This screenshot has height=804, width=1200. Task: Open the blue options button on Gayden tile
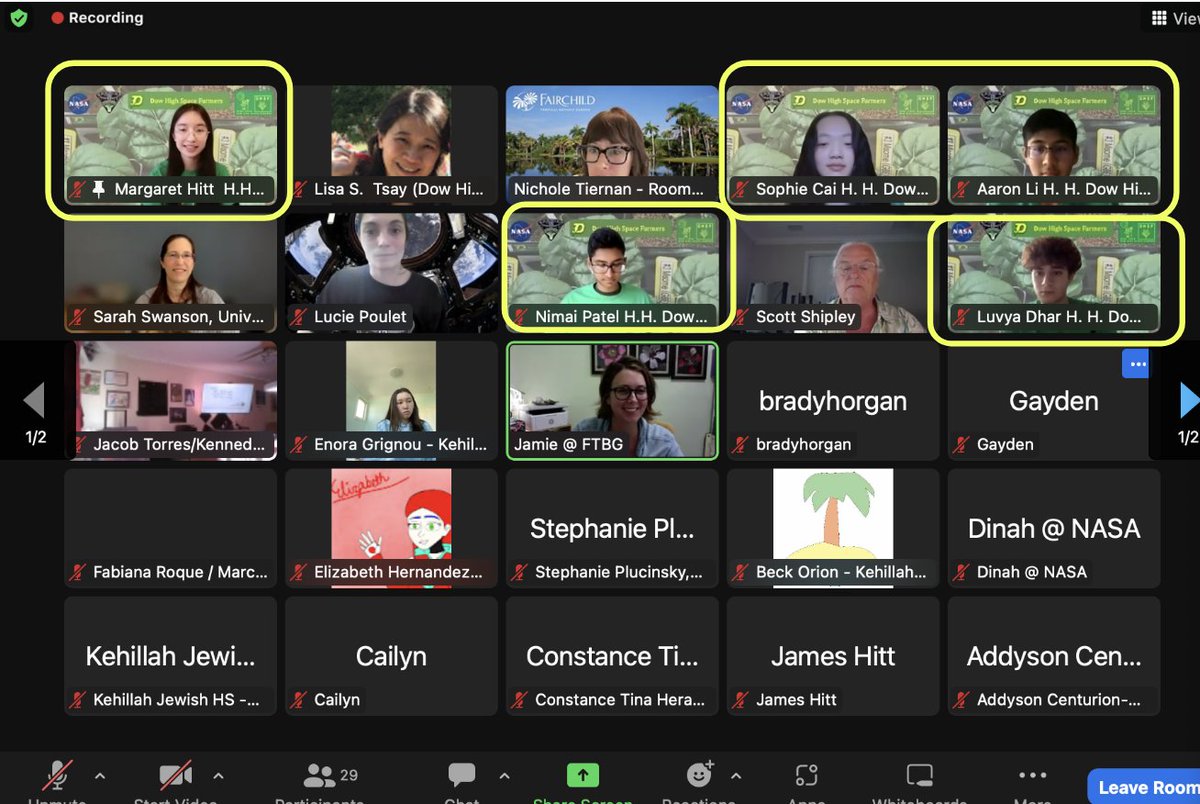(x=1136, y=364)
